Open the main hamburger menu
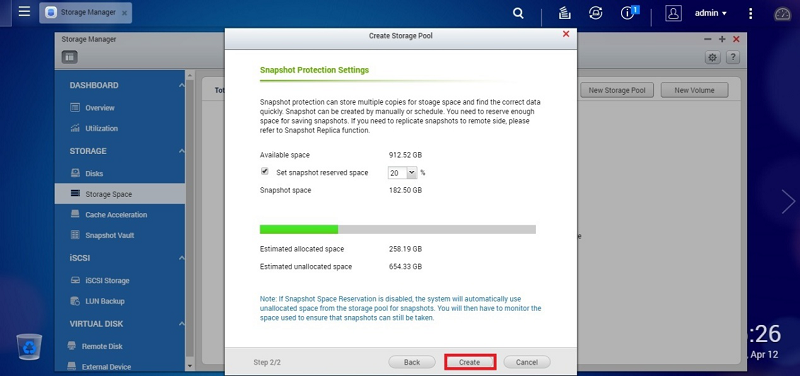 tap(24, 12)
